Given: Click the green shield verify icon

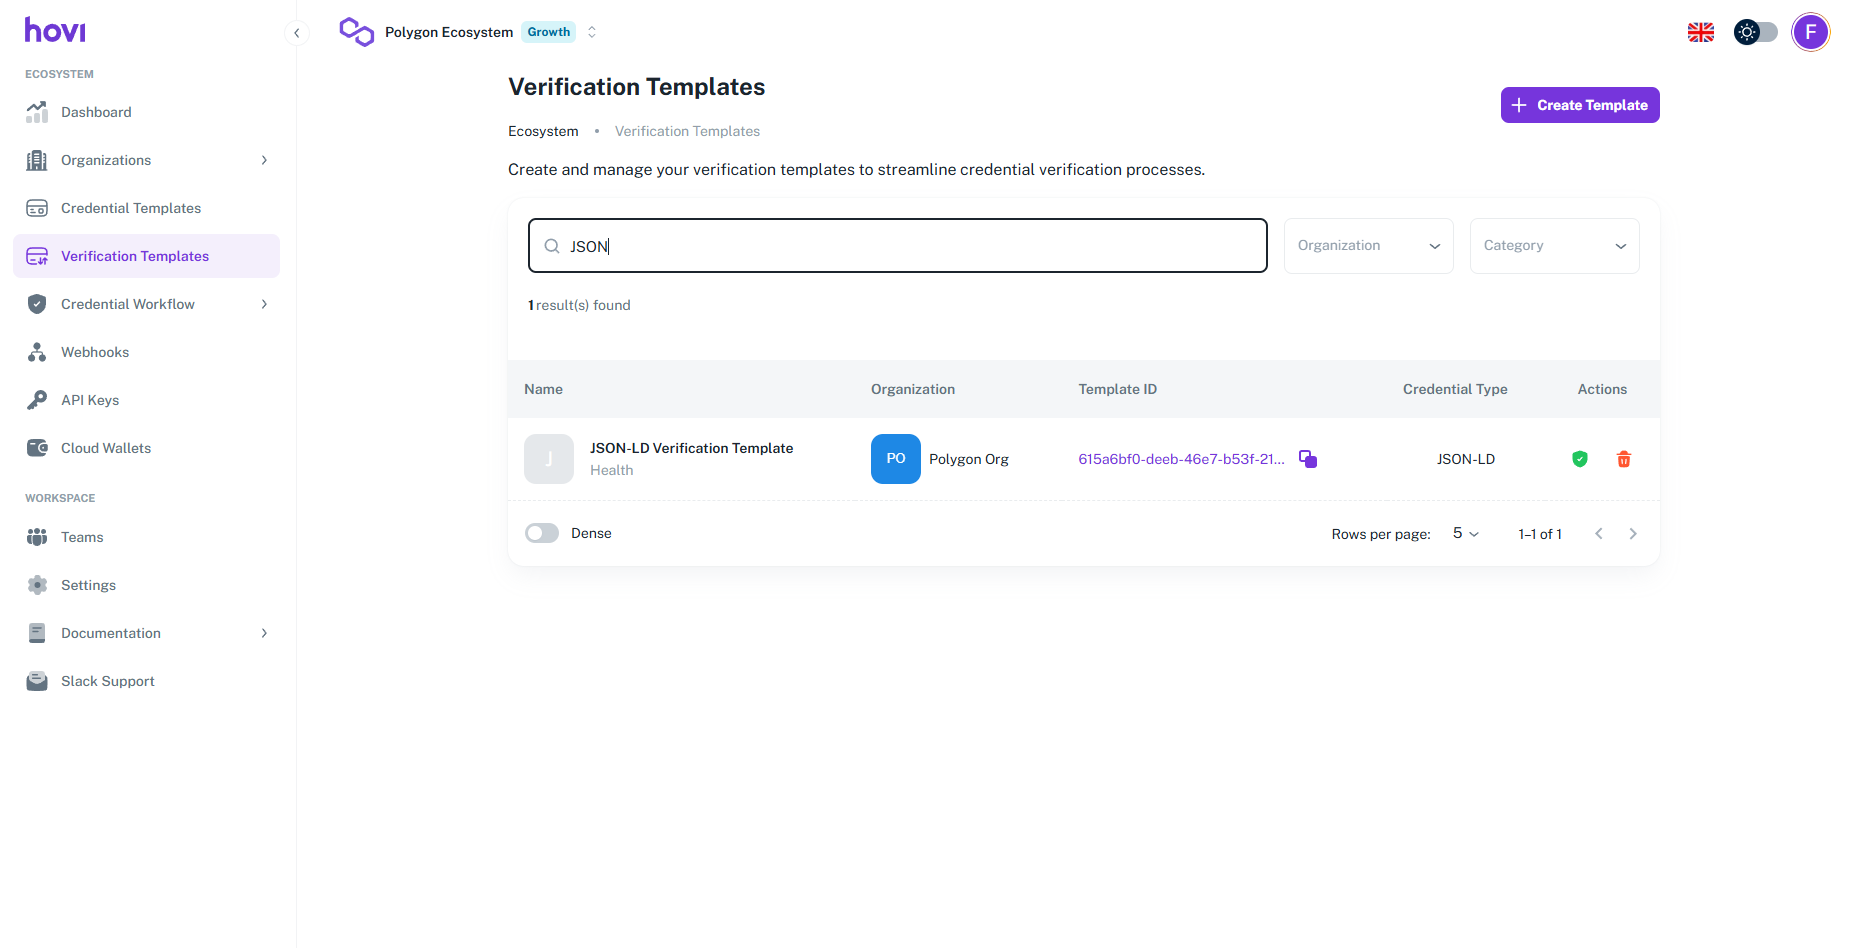Looking at the screenshot, I should pos(1580,459).
